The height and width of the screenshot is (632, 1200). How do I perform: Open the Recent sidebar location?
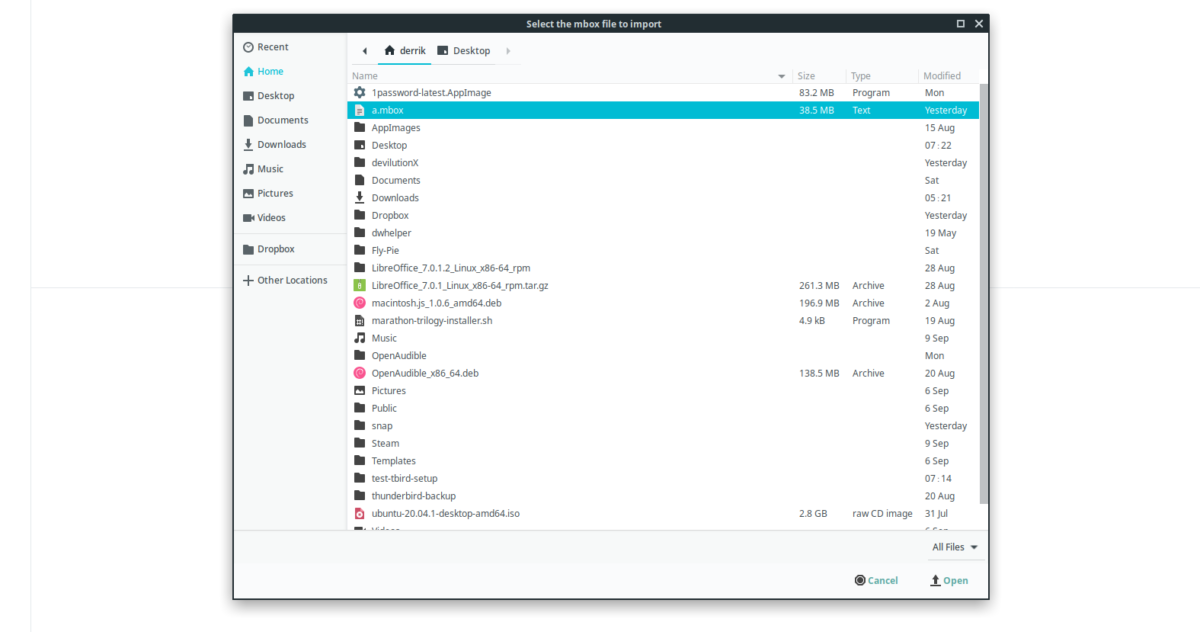point(265,47)
